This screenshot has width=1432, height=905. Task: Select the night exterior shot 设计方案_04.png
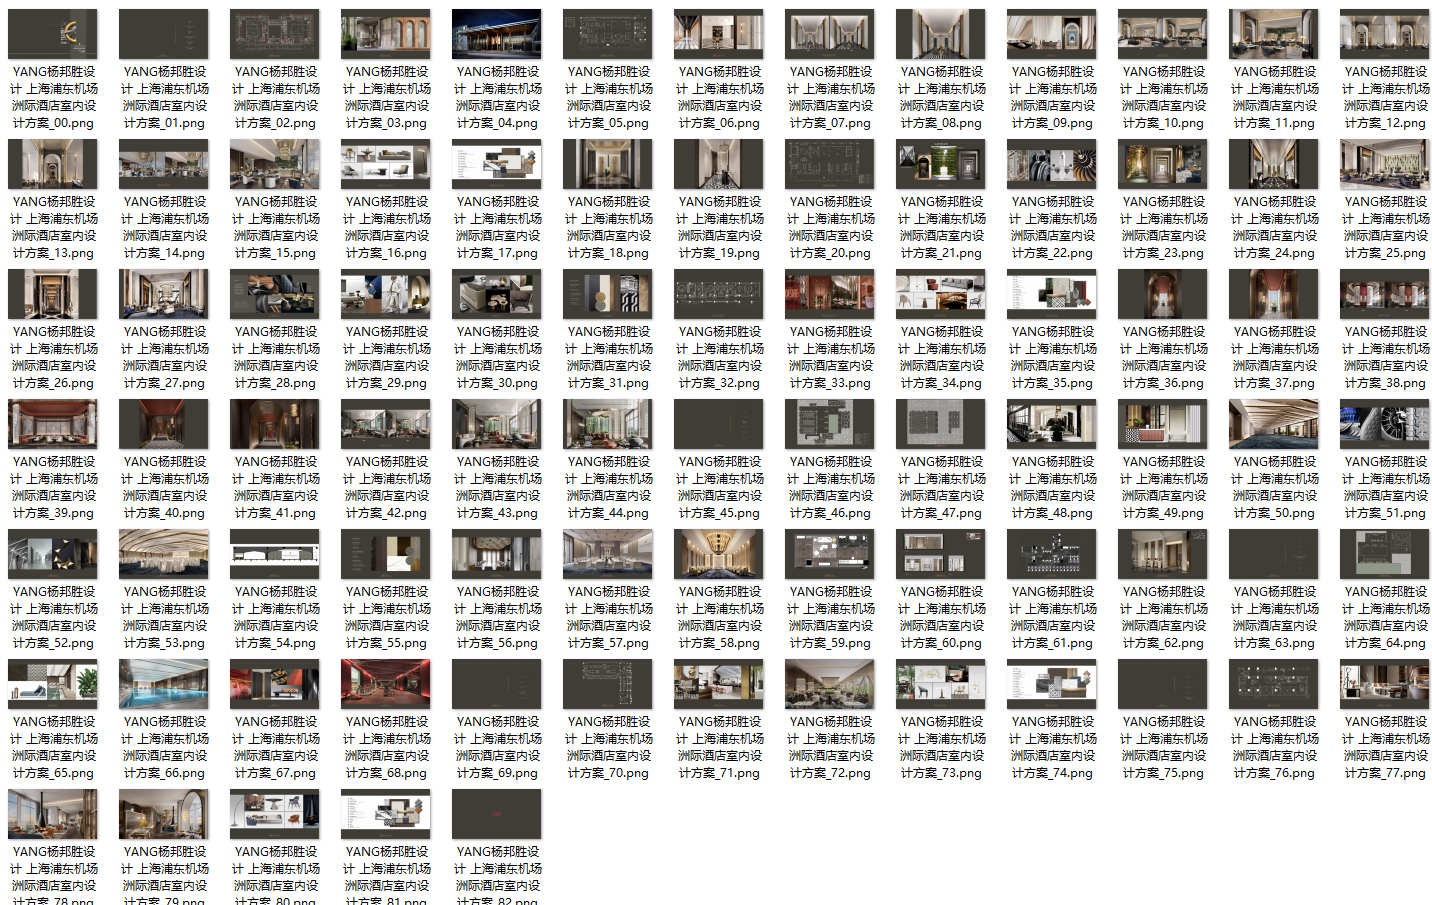[496, 33]
